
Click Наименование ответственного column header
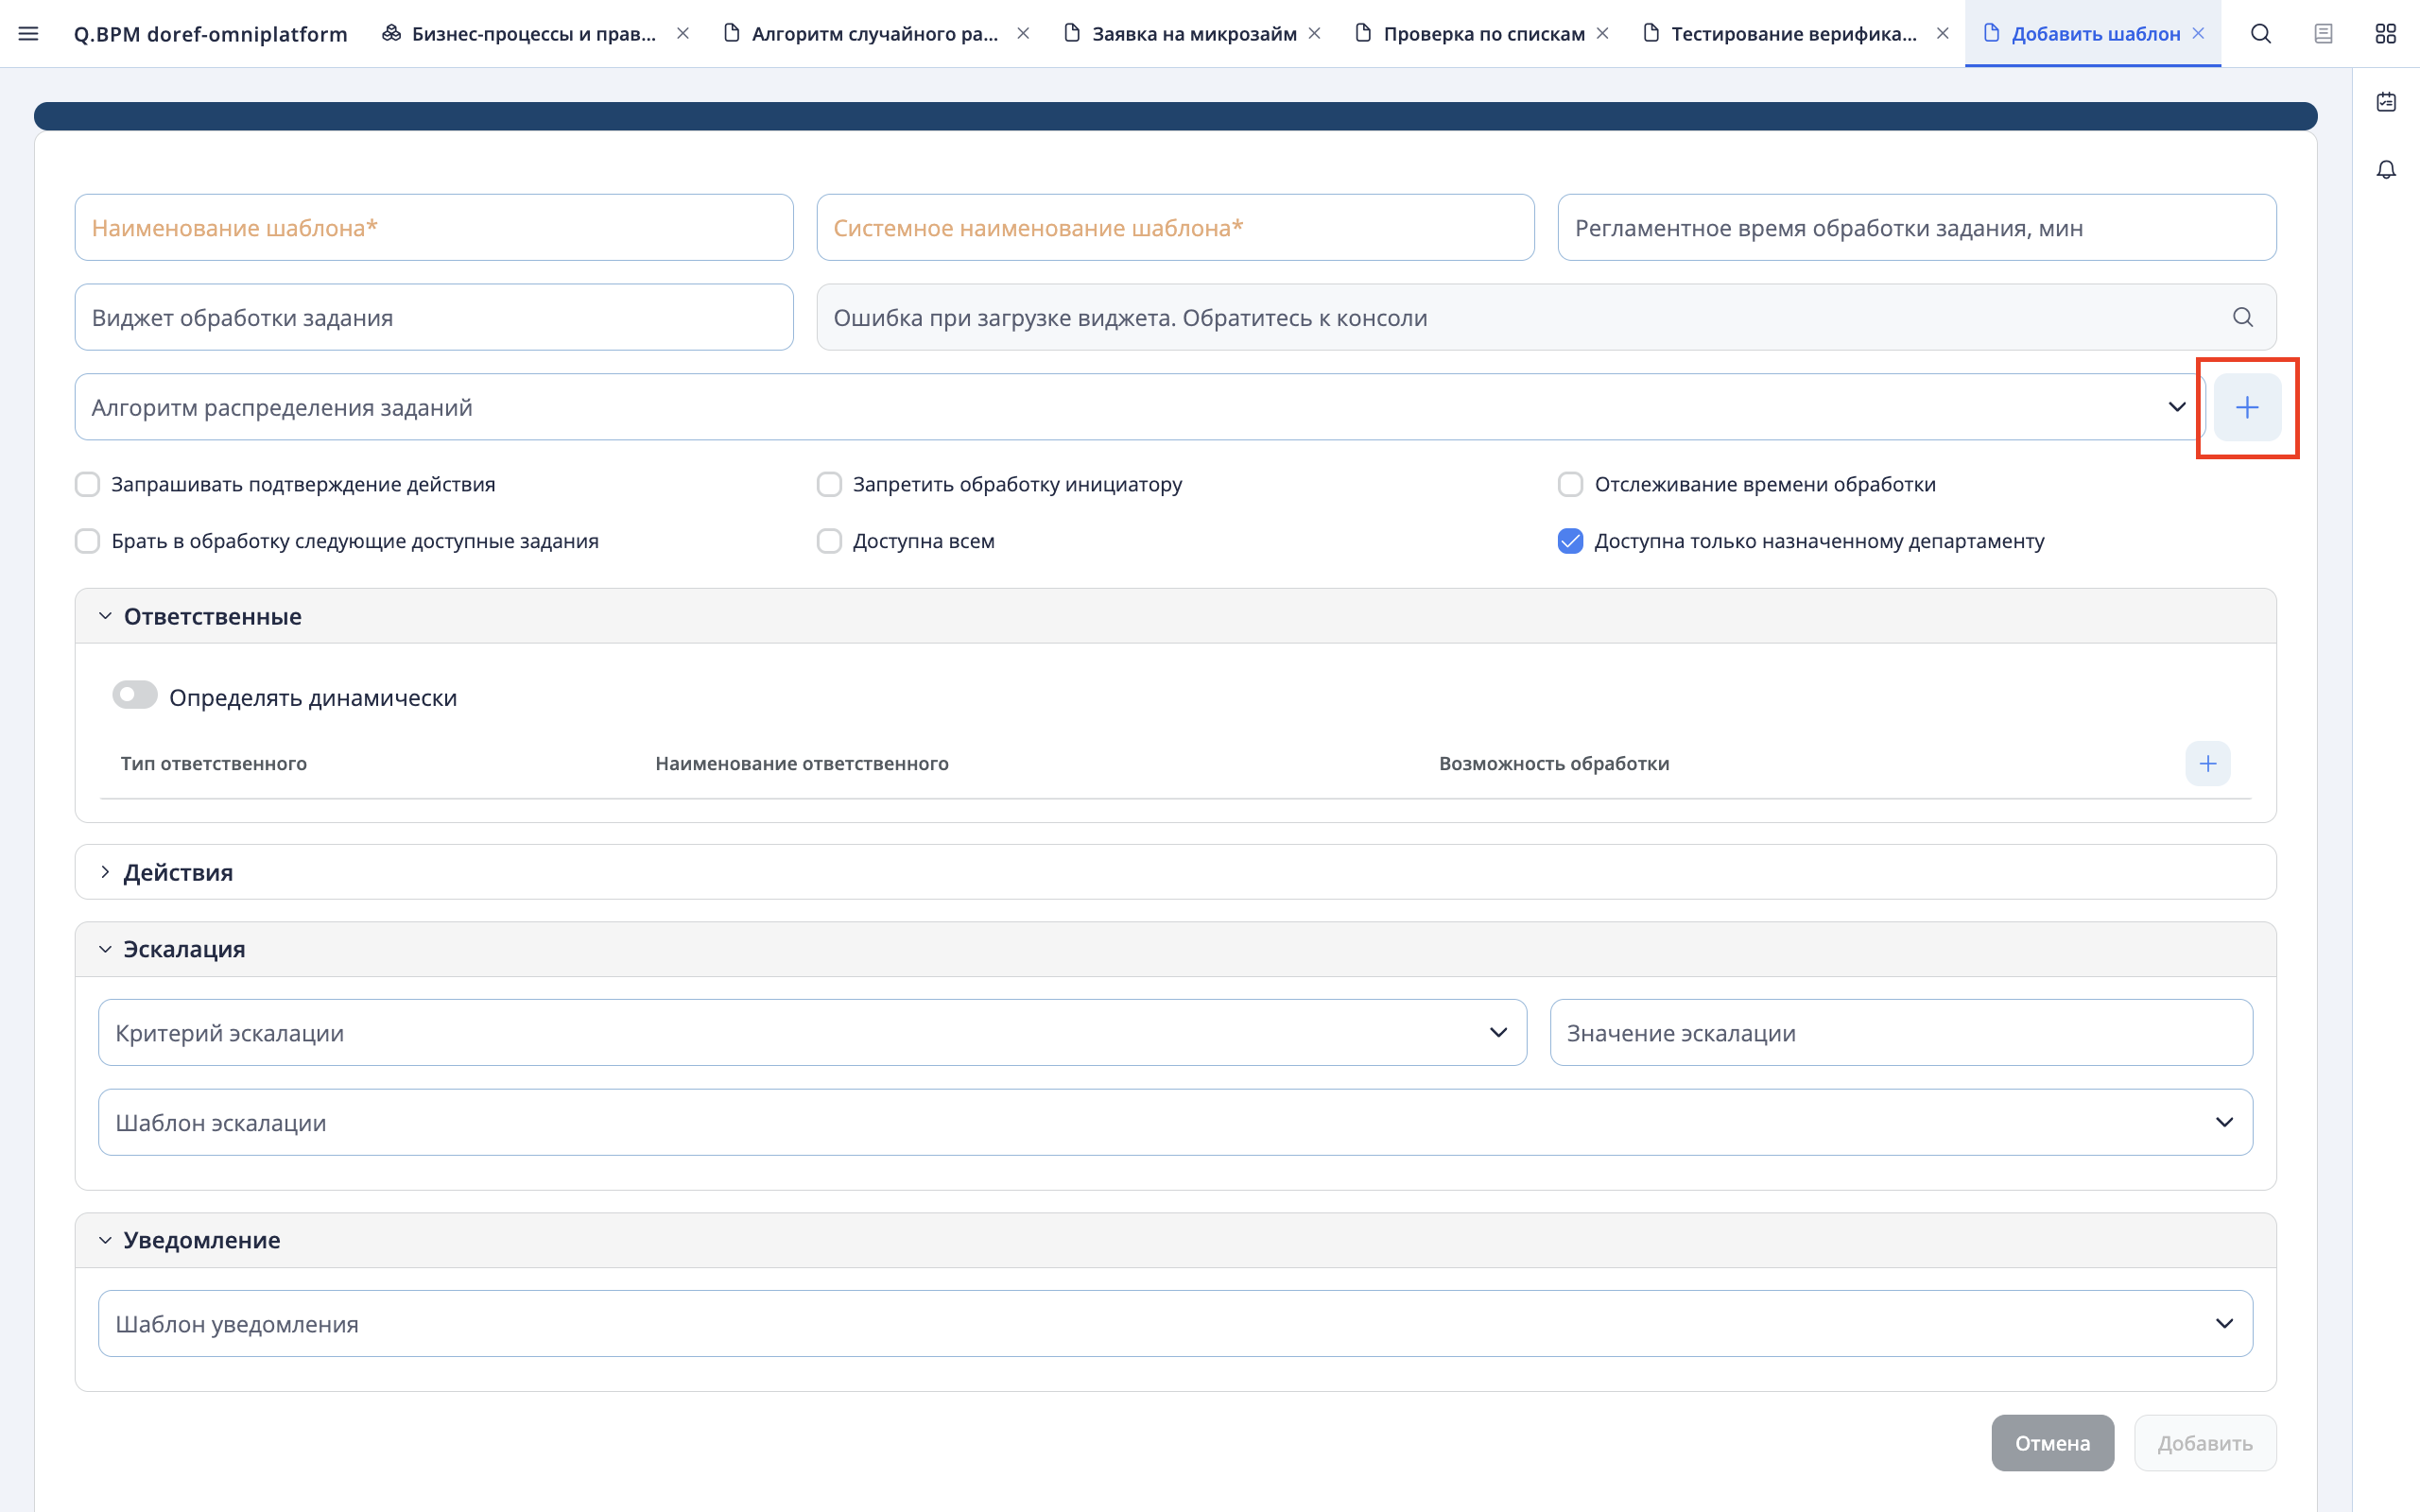pos(802,764)
